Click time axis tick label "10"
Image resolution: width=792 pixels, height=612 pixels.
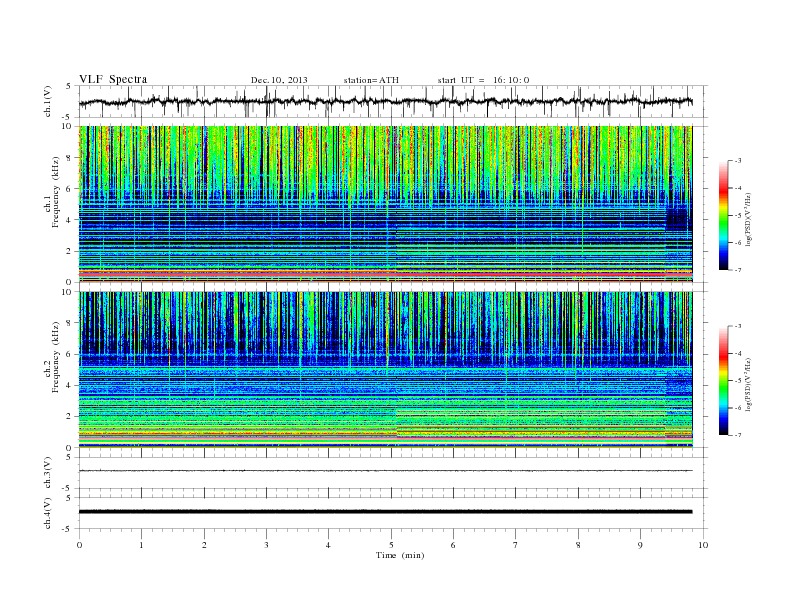[x=703, y=545]
